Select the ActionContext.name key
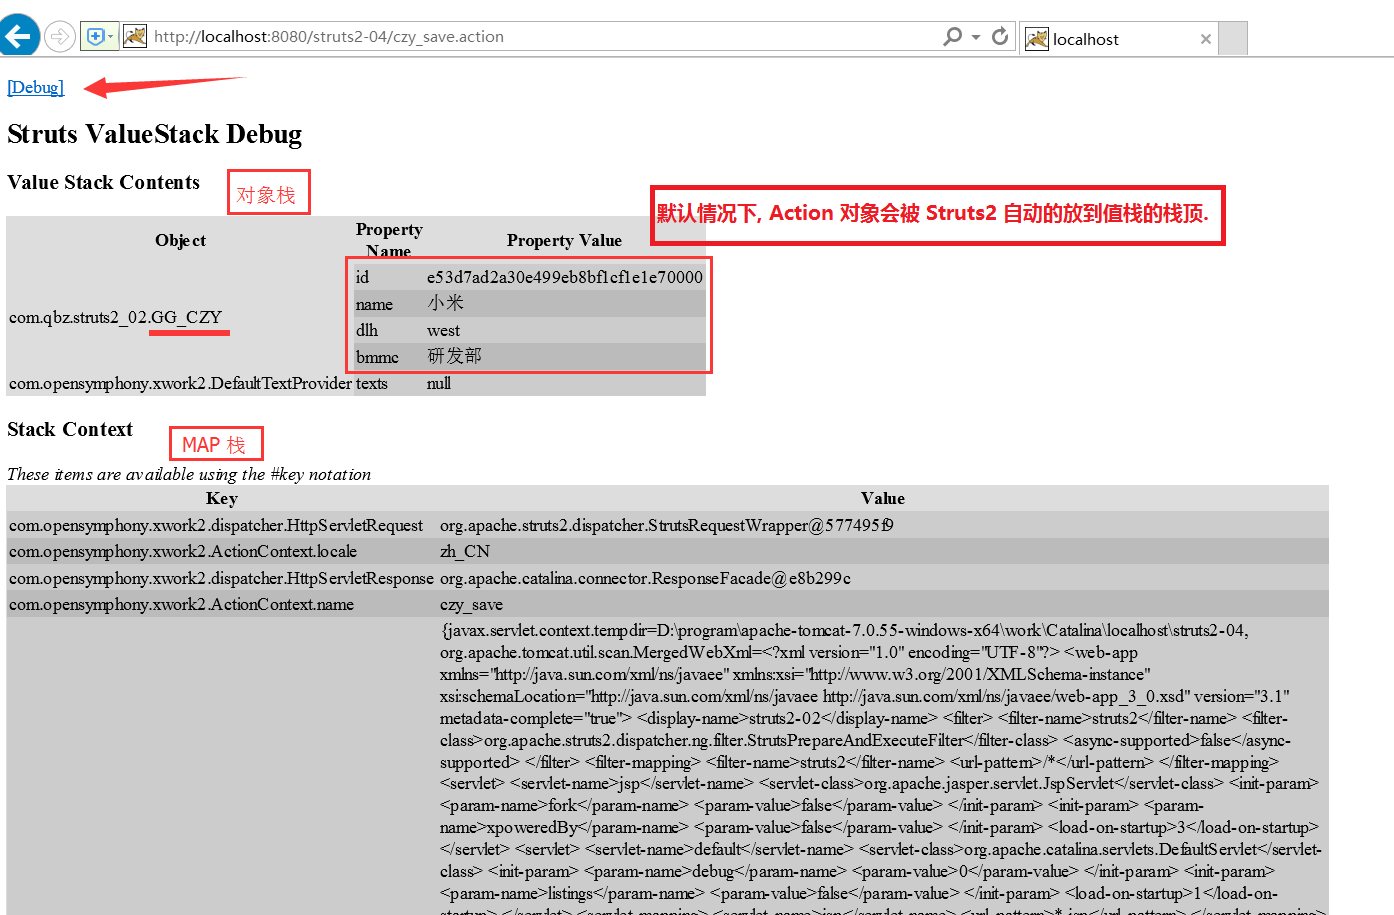This screenshot has width=1394, height=915. point(181,604)
